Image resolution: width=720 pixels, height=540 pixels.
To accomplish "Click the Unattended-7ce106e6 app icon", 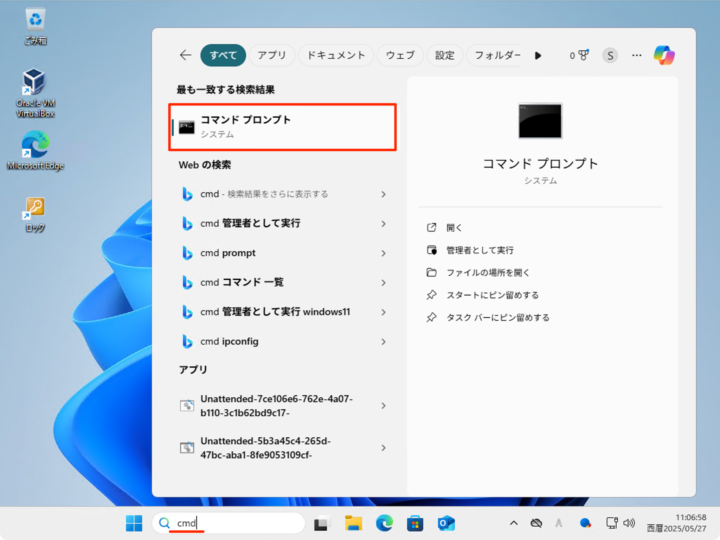I will coord(187,405).
